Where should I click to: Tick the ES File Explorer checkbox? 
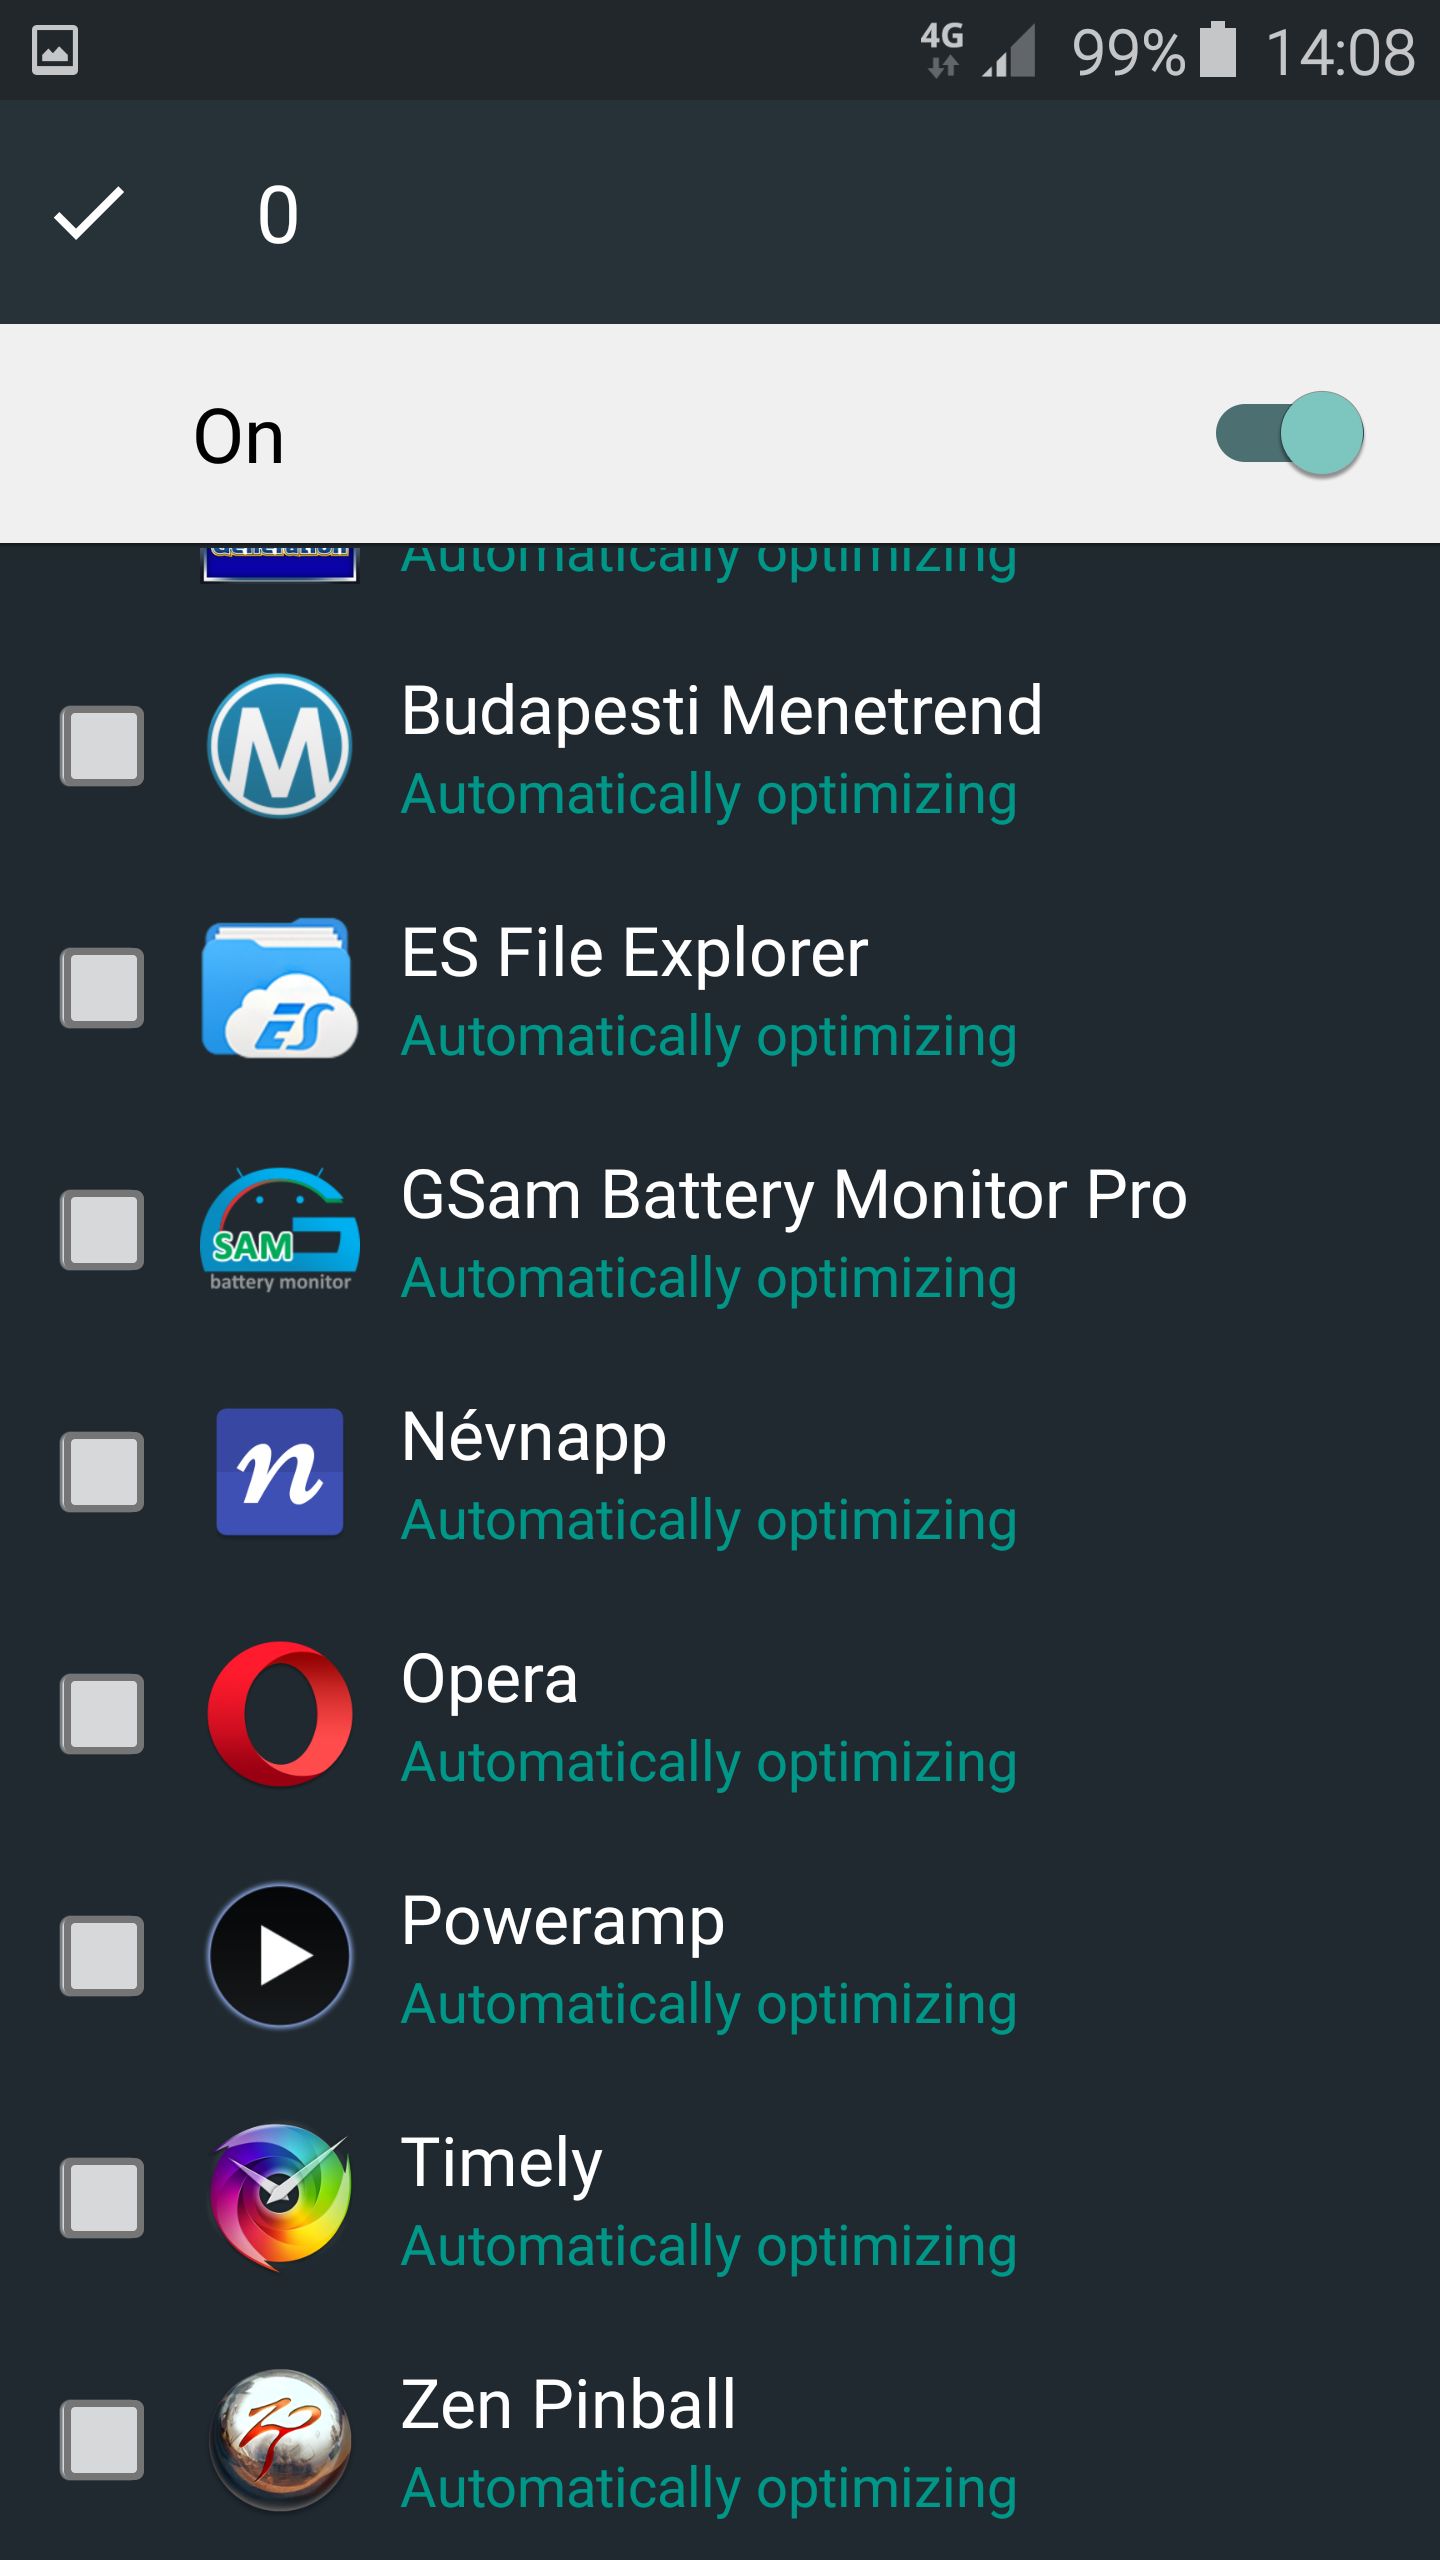point(102,988)
